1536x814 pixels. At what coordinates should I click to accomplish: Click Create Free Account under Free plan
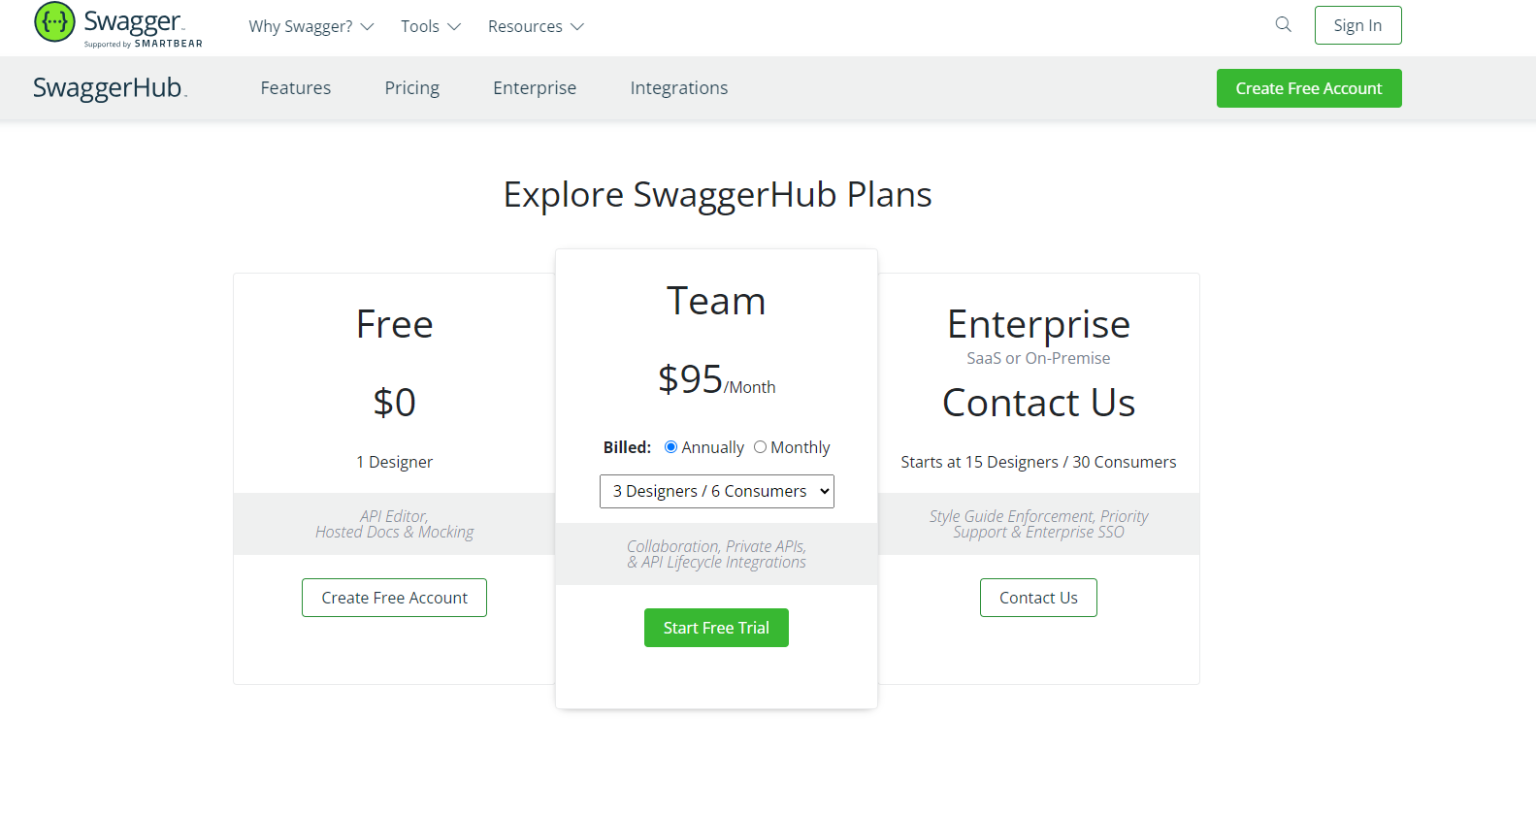[394, 598]
